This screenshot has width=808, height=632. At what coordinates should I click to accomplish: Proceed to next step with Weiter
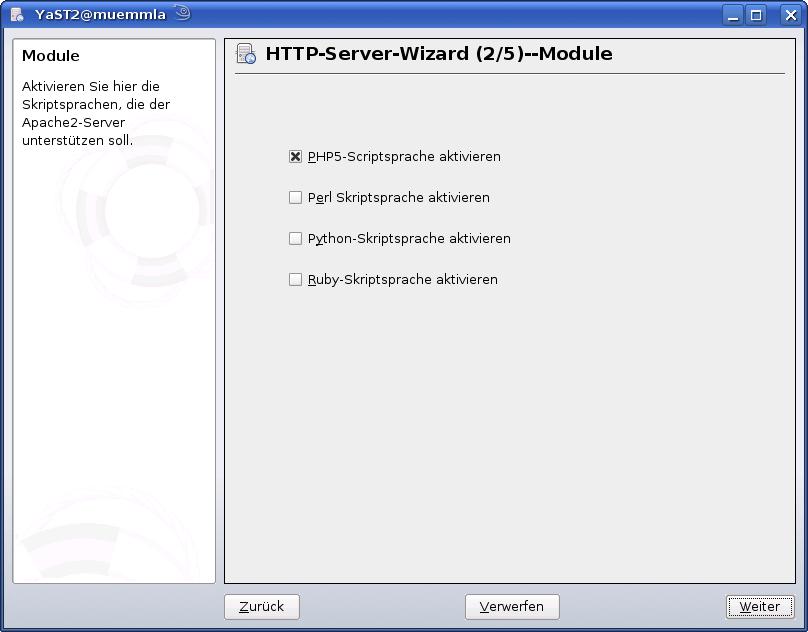tap(759, 606)
